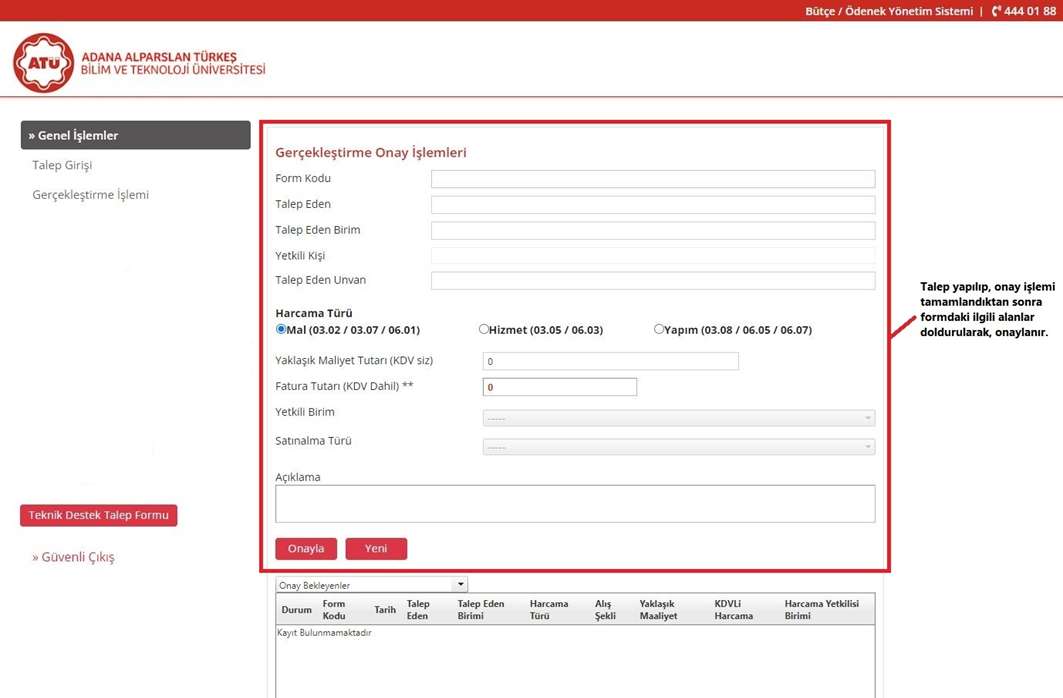1063x698 pixels.
Task: Select the Hizmet (03.05 / 06.03) radio button
Action: tap(483, 329)
